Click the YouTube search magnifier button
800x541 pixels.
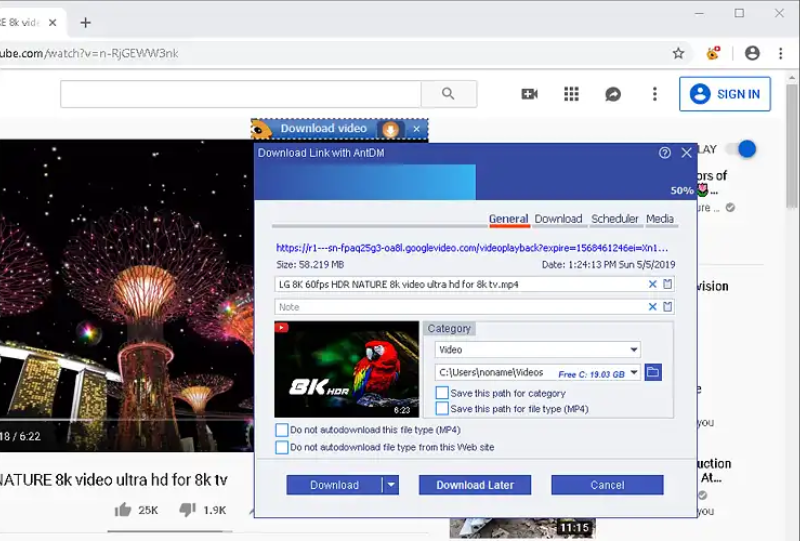point(448,94)
